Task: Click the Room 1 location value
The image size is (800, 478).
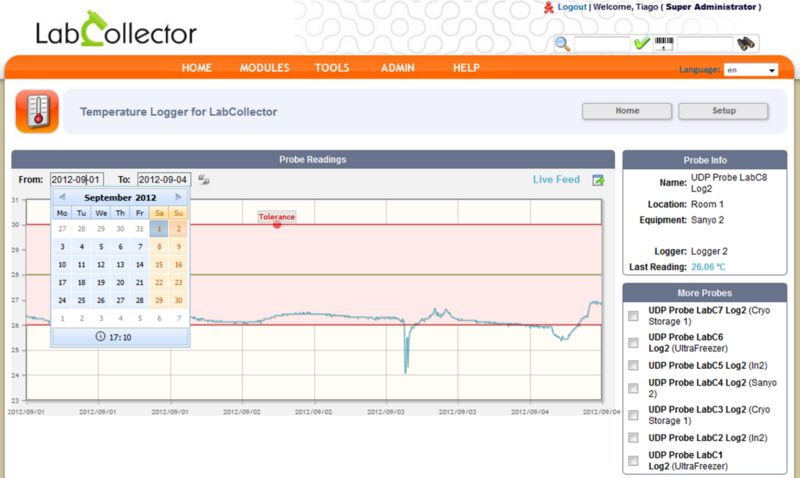Action: click(707, 204)
